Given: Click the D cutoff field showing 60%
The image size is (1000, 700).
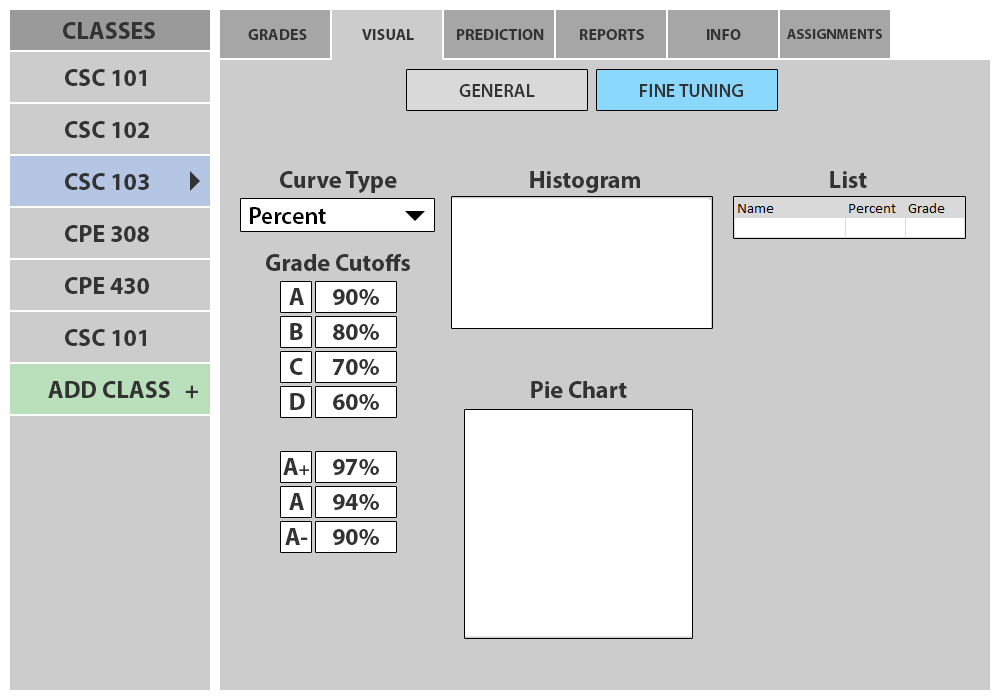Looking at the screenshot, I should tap(355, 402).
